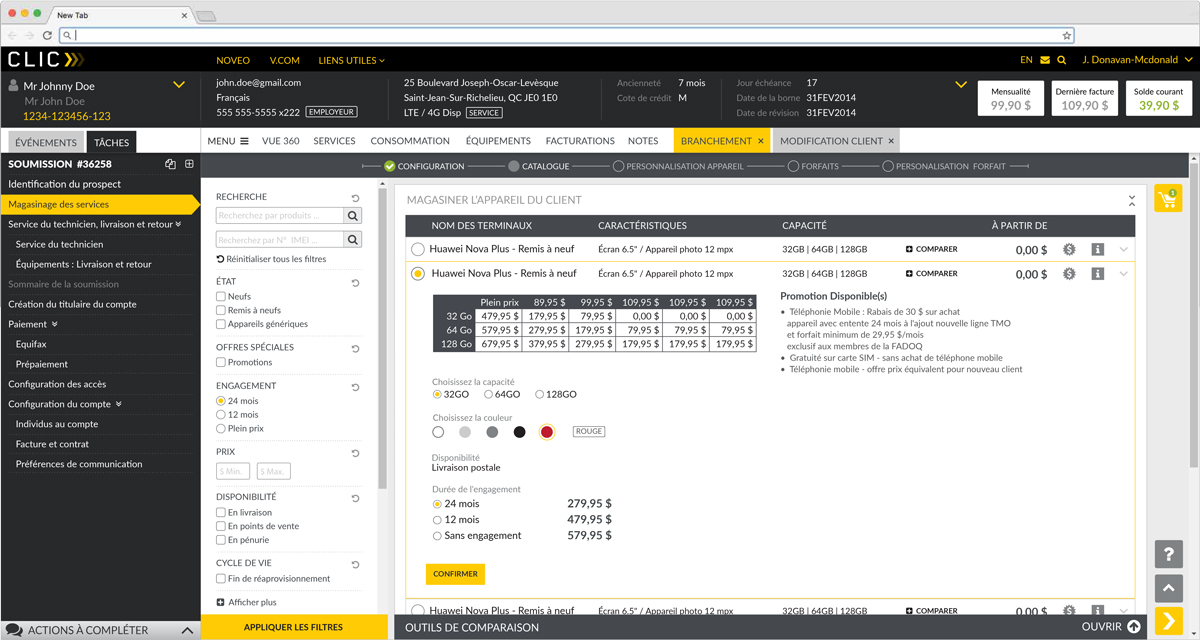The height and width of the screenshot is (640, 1200).
Task: Open the VUE 360 tab
Action: point(281,141)
